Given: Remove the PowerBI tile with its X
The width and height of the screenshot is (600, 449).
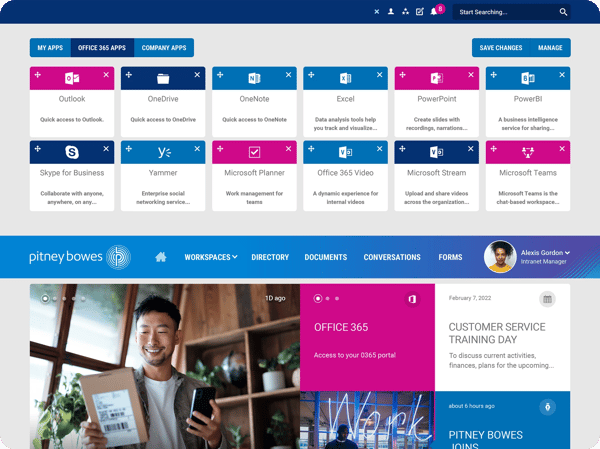Looking at the screenshot, I should (562, 75).
